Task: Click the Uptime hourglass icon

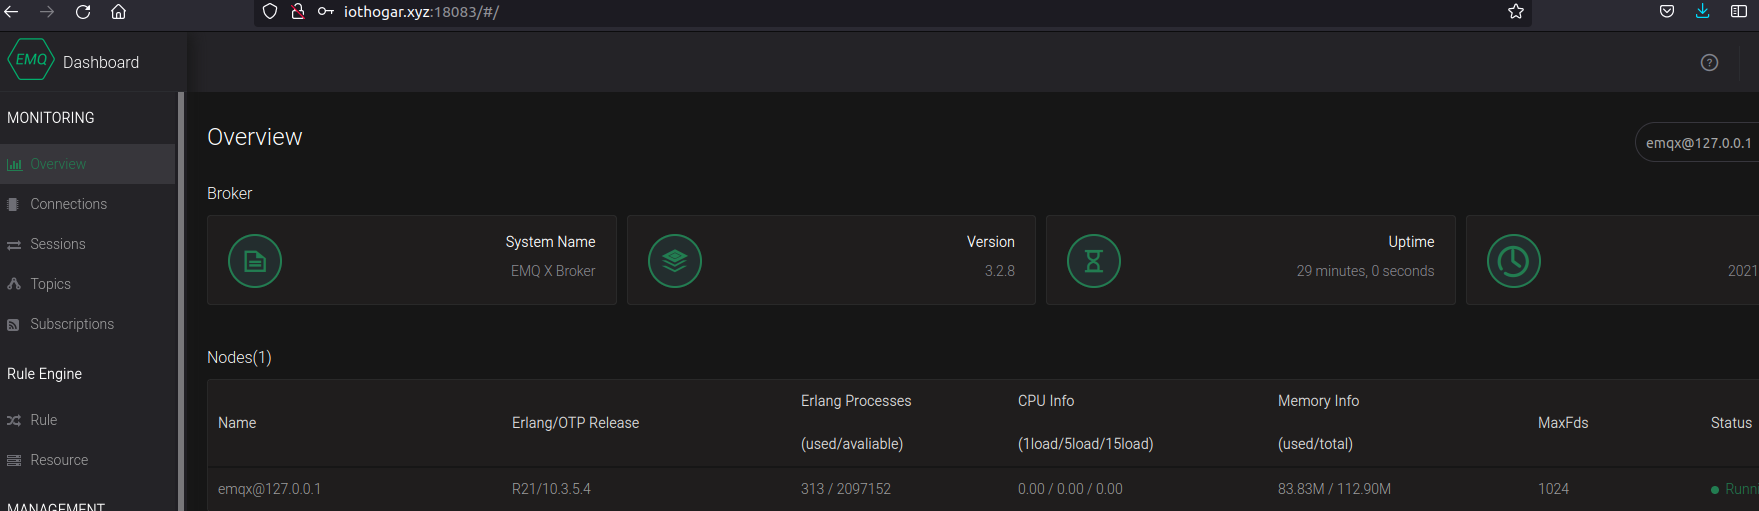Action: 1094,261
